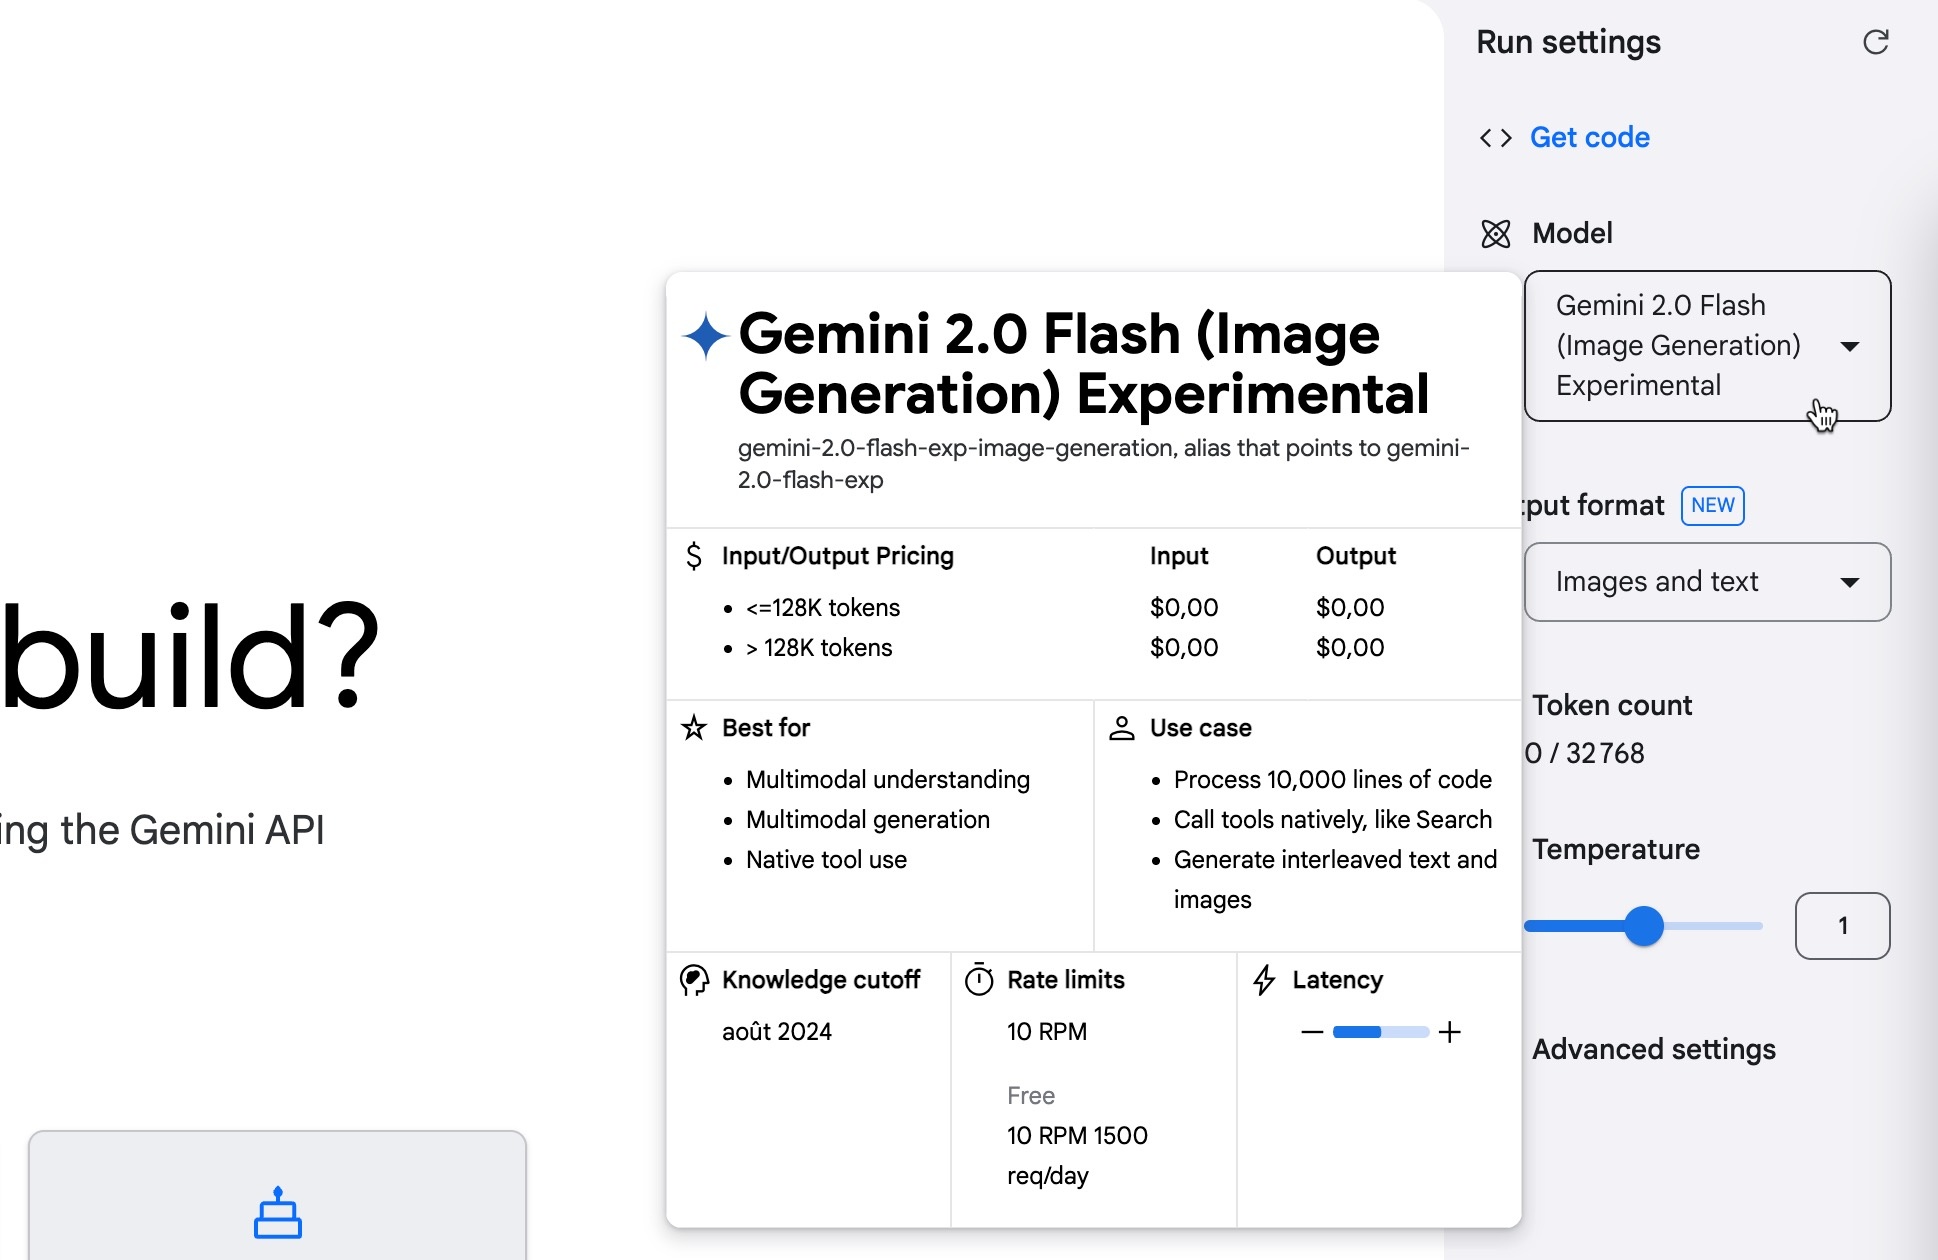This screenshot has height=1260, width=1938.
Task: Click the token count '0 / 32768' value
Action: pos(1585,753)
